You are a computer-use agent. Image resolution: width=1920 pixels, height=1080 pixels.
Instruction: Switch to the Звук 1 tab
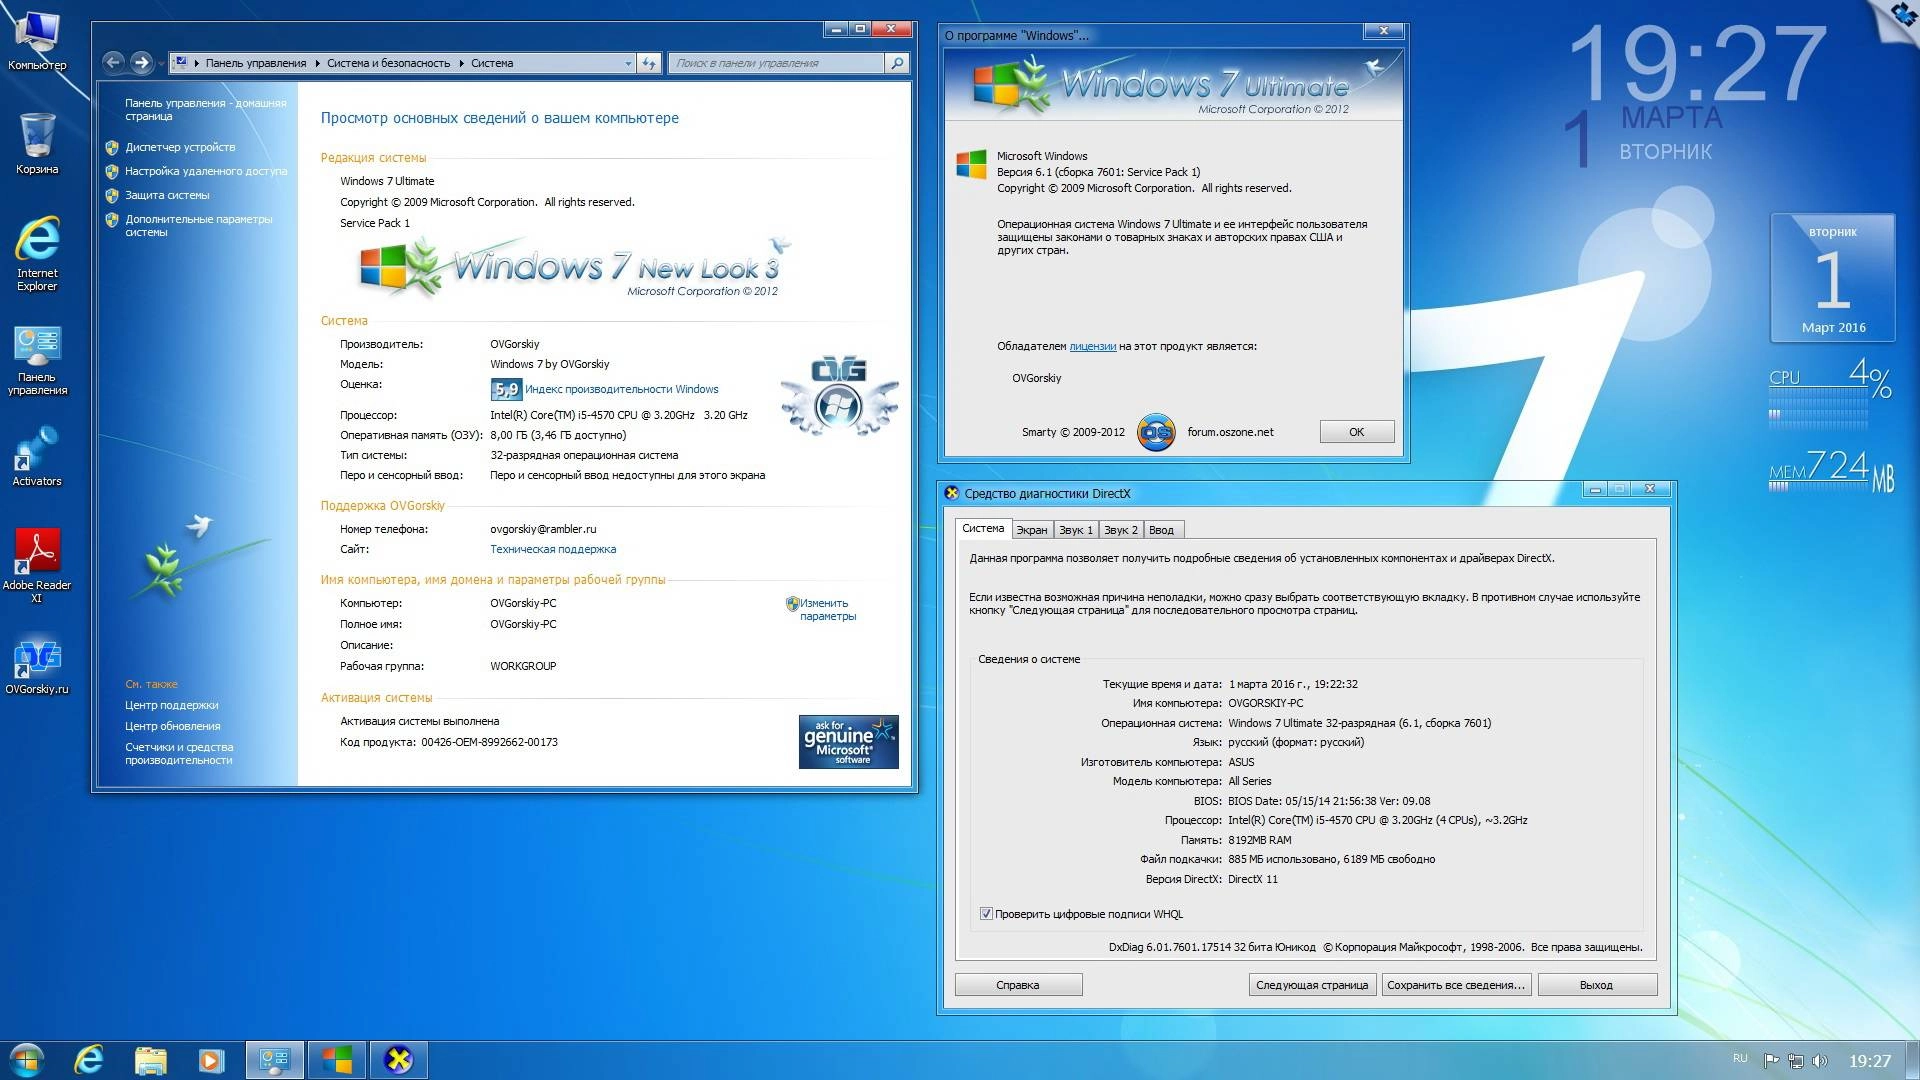click(1075, 529)
